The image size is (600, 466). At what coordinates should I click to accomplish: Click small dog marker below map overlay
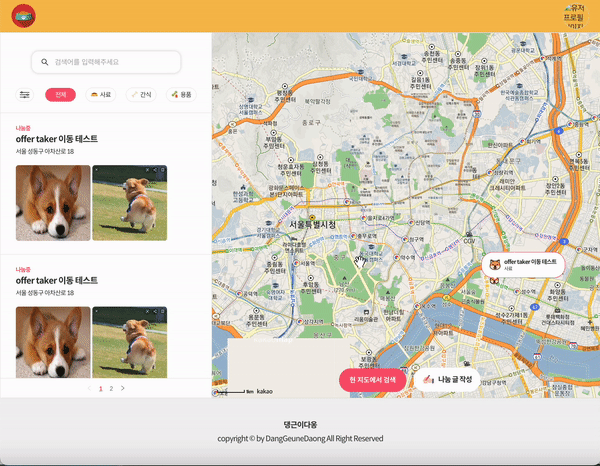coord(494,281)
